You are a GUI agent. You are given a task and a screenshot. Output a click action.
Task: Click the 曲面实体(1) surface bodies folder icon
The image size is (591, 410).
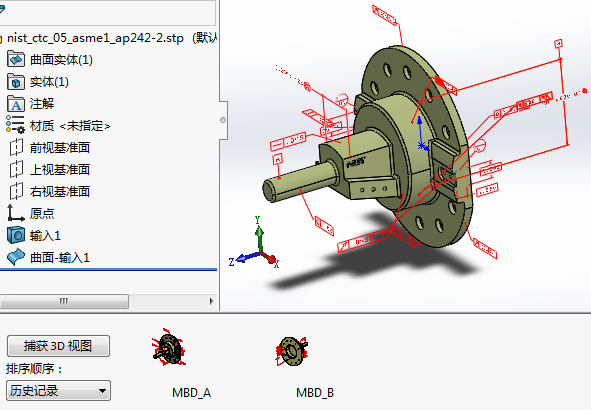(16, 60)
